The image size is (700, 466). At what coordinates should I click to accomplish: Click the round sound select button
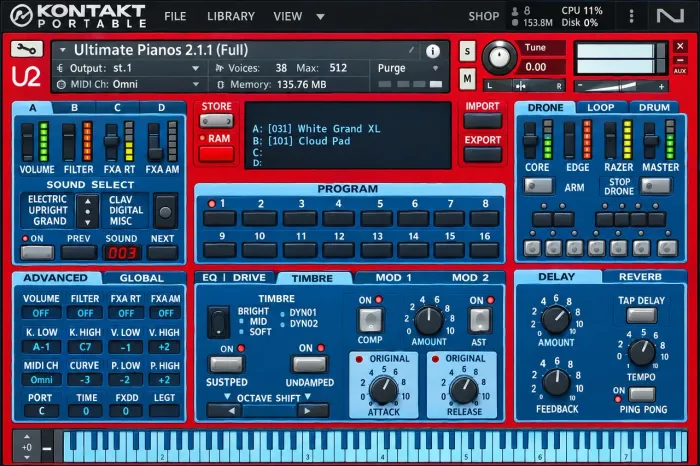pos(165,212)
